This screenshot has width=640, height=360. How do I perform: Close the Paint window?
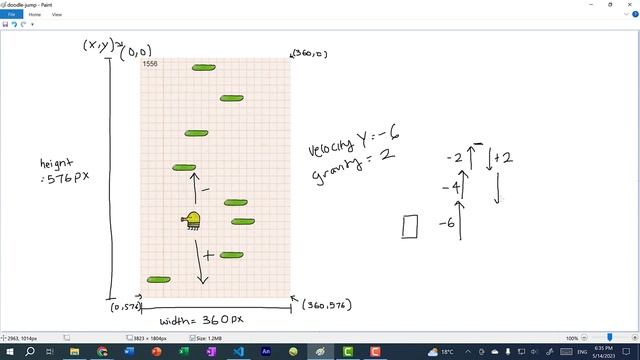[x=630, y=4]
